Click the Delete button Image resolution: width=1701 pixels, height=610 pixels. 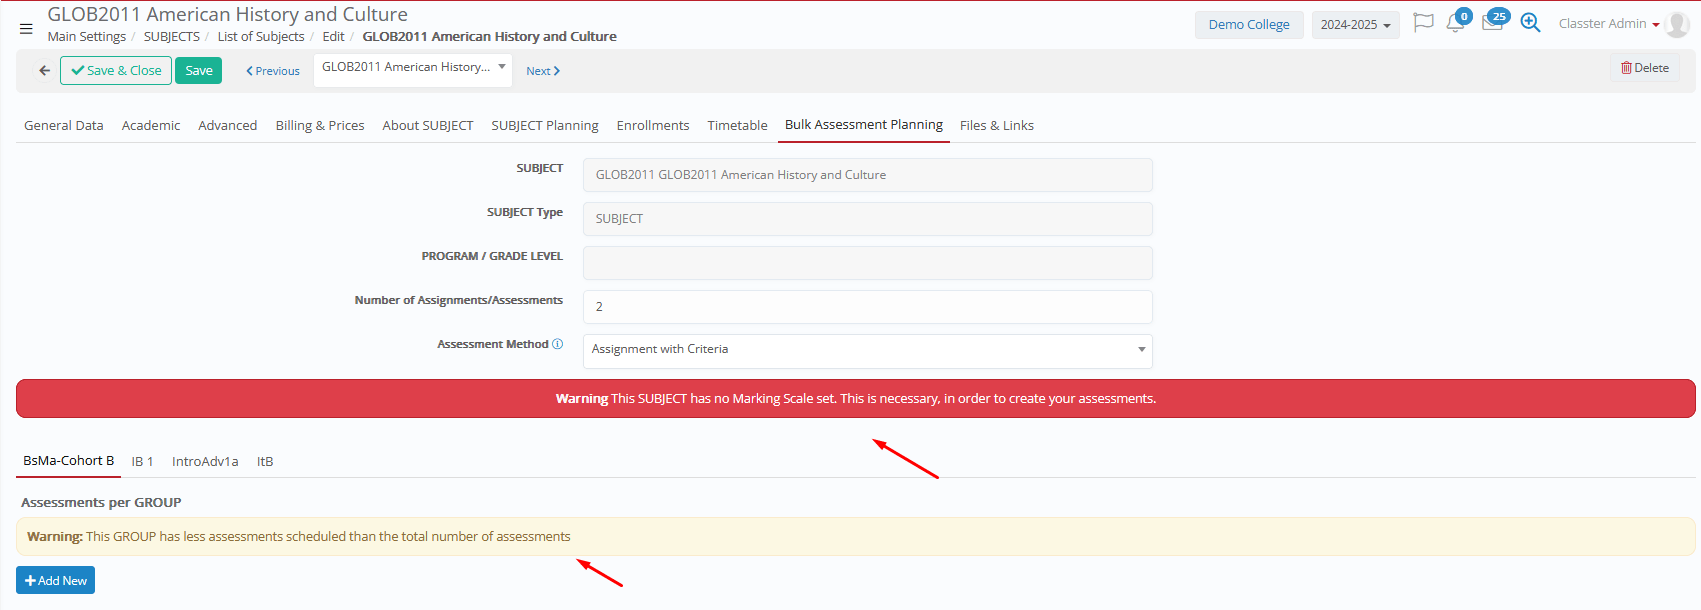[1644, 68]
